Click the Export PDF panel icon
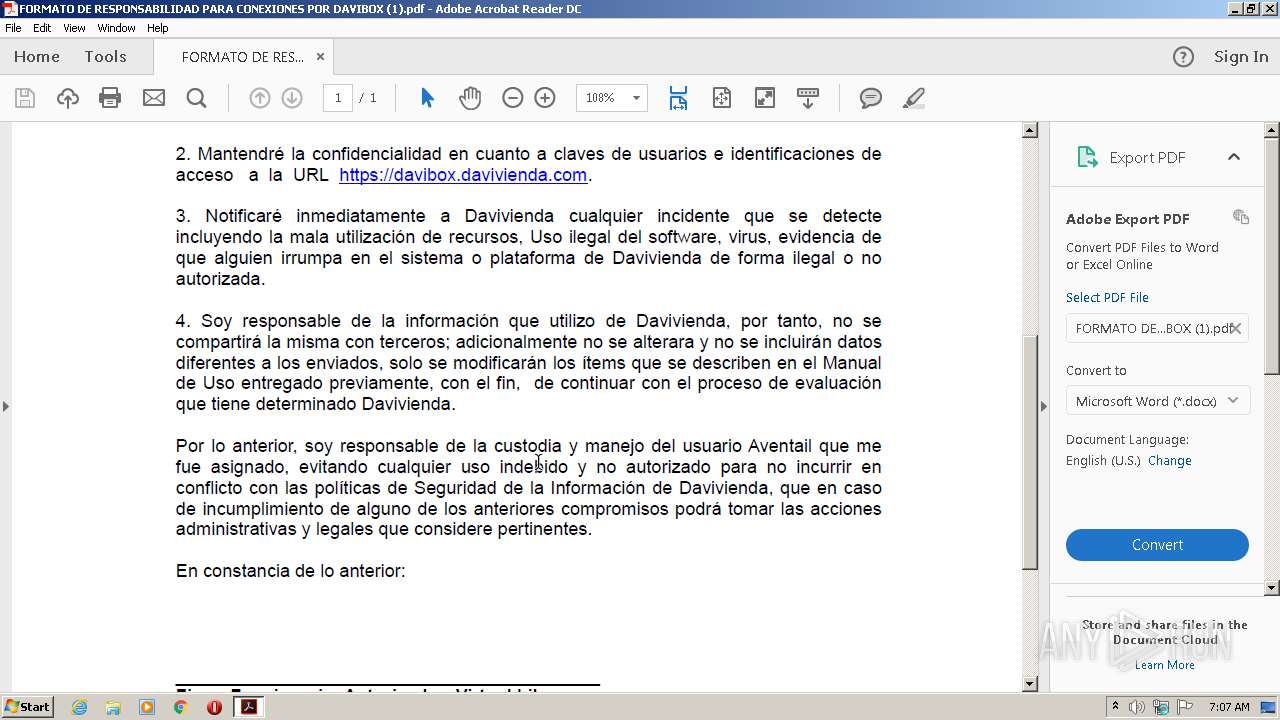The width and height of the screenshot is (1280, 720). [x=1087, y=157]
